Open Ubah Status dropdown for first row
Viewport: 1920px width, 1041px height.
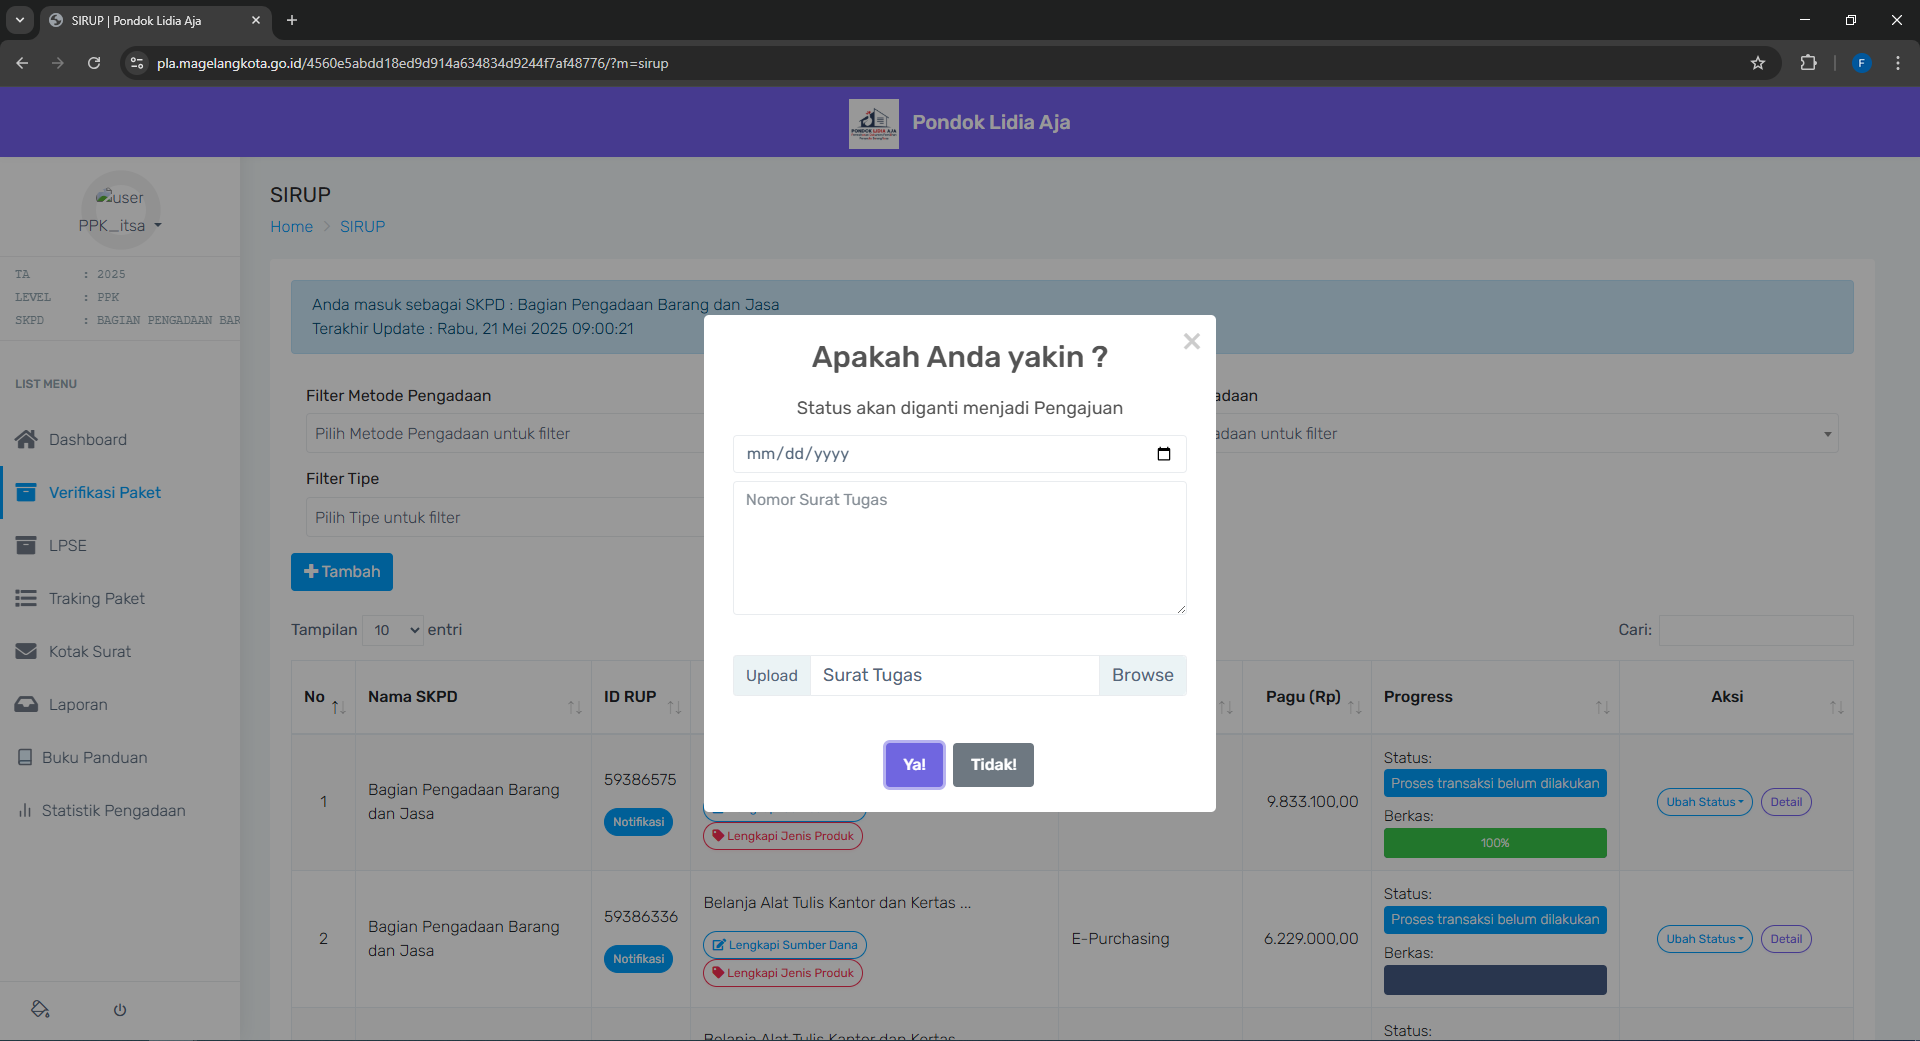(1704, 802)
